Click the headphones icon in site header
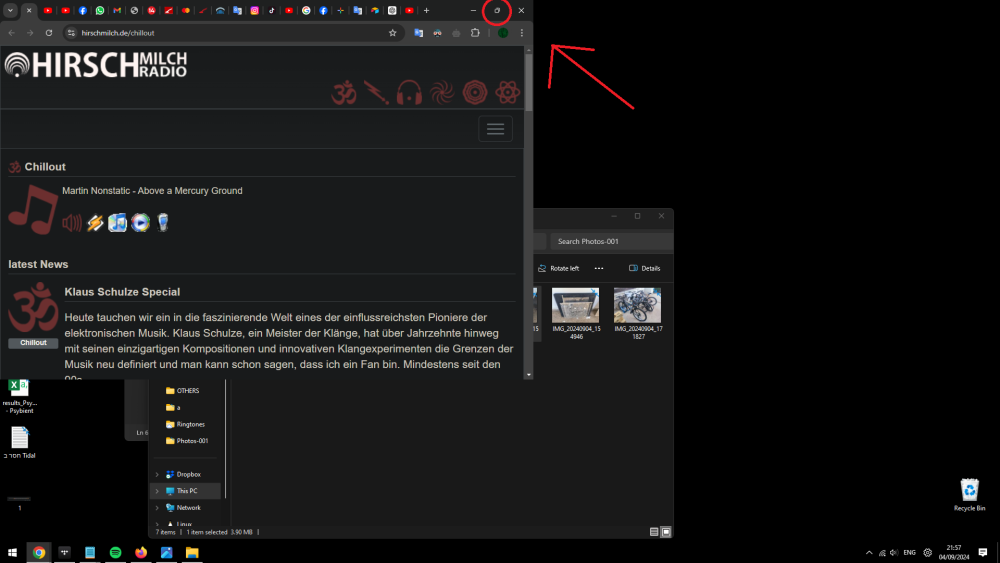 pos(409,93)
